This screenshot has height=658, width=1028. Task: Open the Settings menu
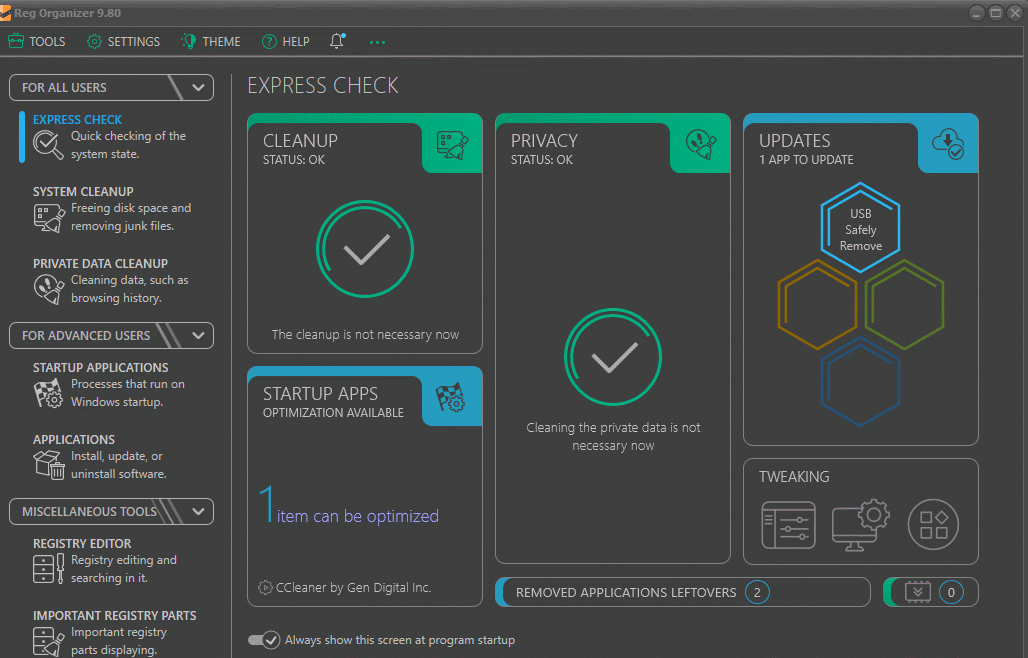[x=123, y=41]
